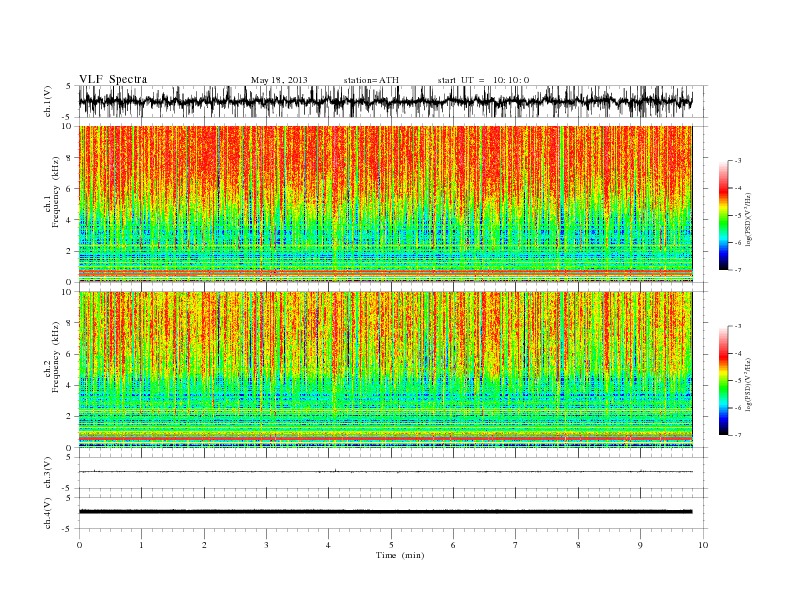792x612 pixels.
Task: Click the 'start UT = 10:10:0' header text
Action: click(483, 80)
